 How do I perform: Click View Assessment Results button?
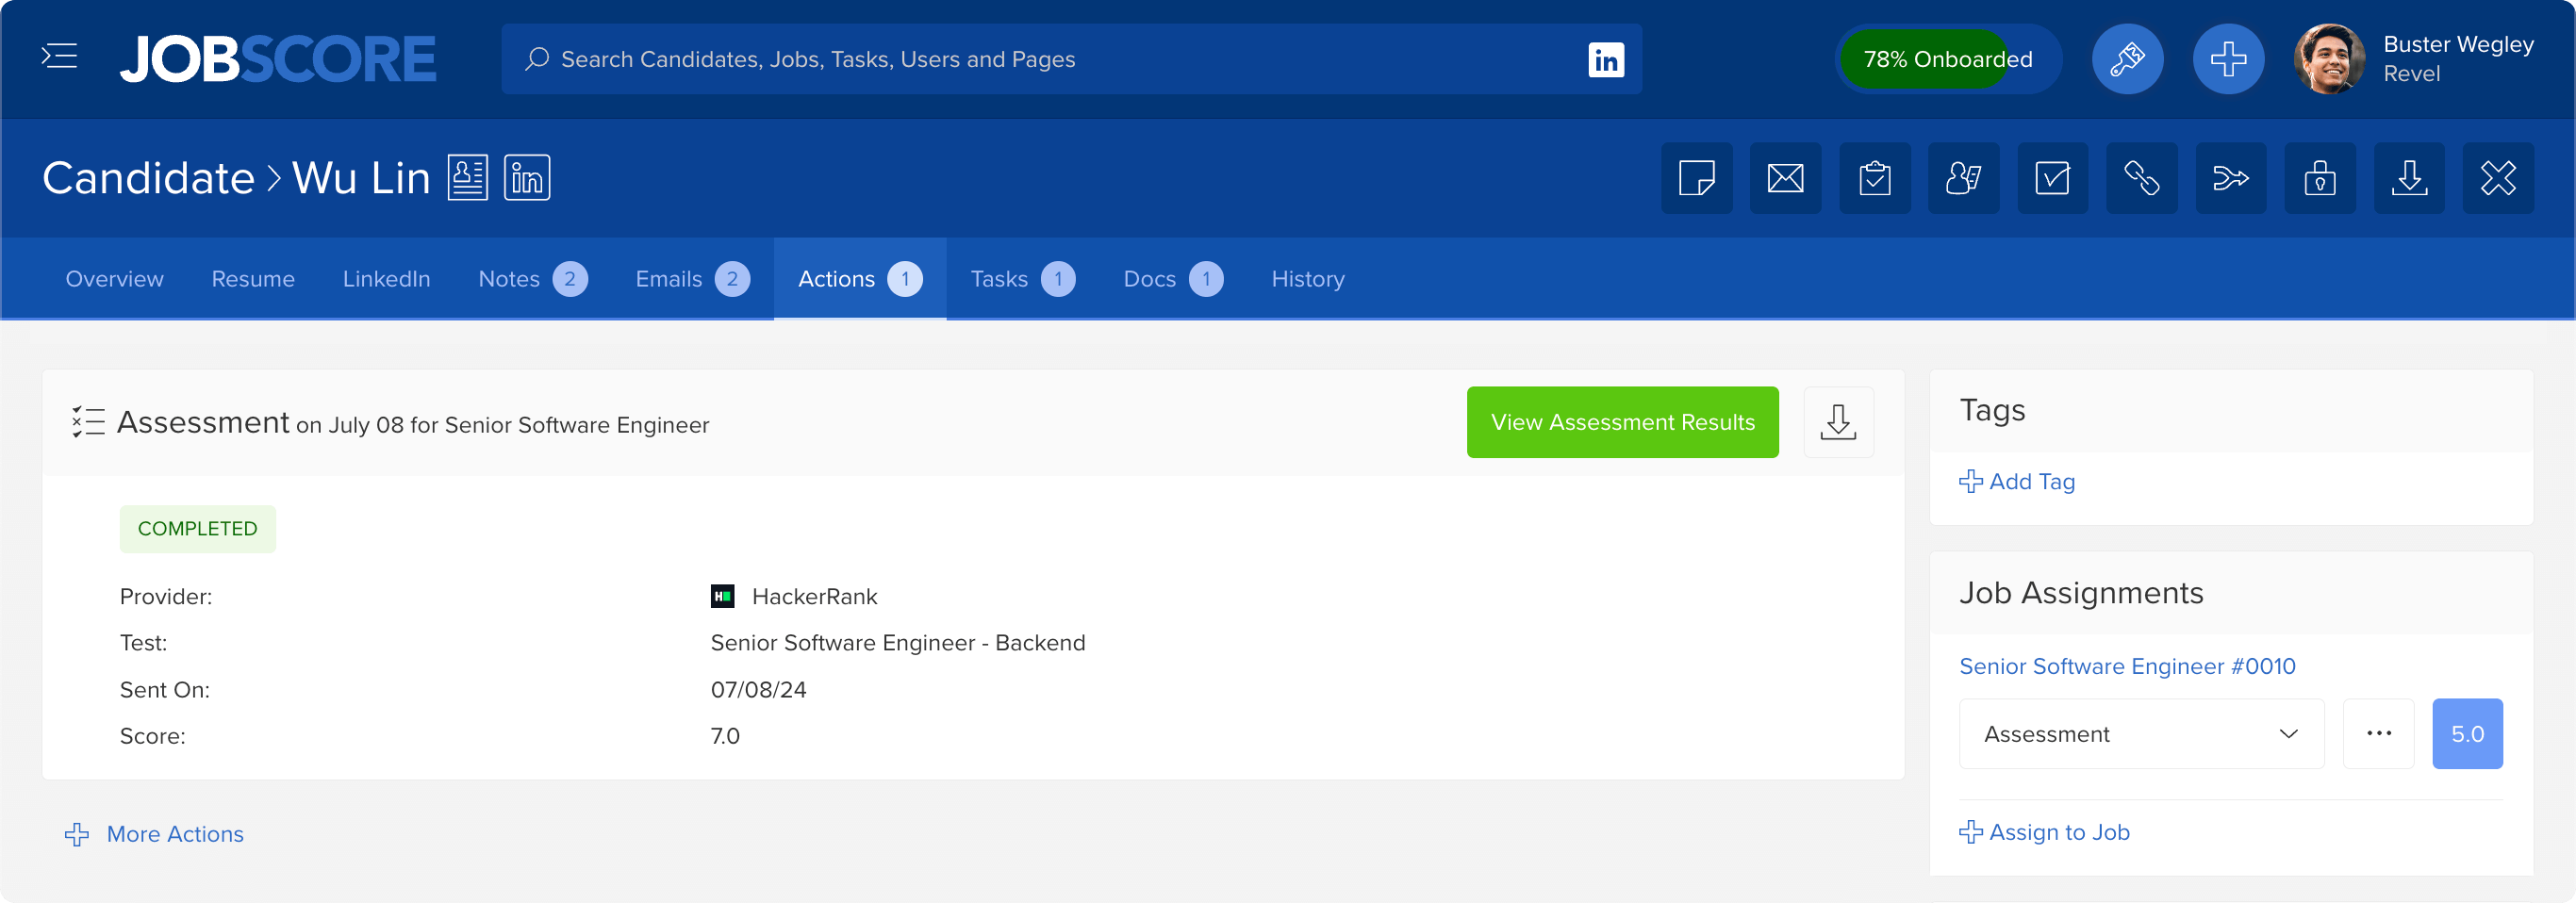[x=1622, y=422]
